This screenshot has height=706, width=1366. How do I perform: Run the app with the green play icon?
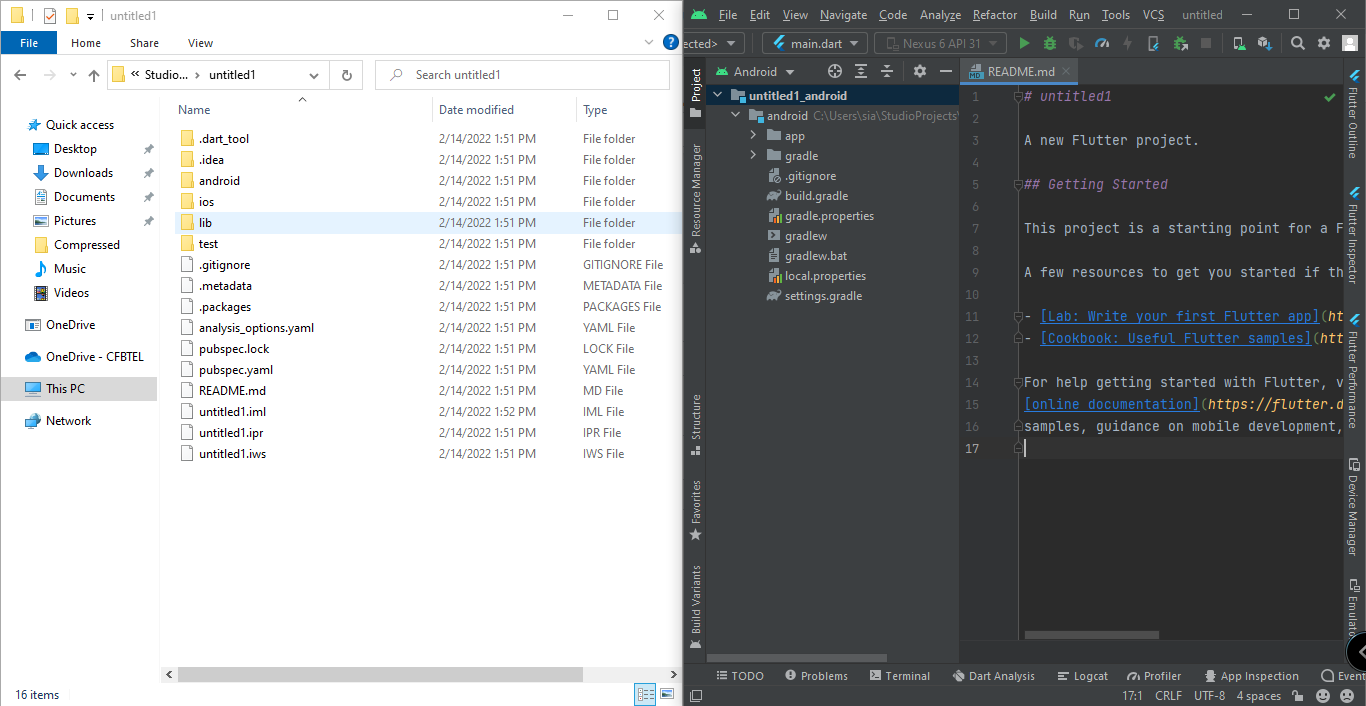point(1024,43)
